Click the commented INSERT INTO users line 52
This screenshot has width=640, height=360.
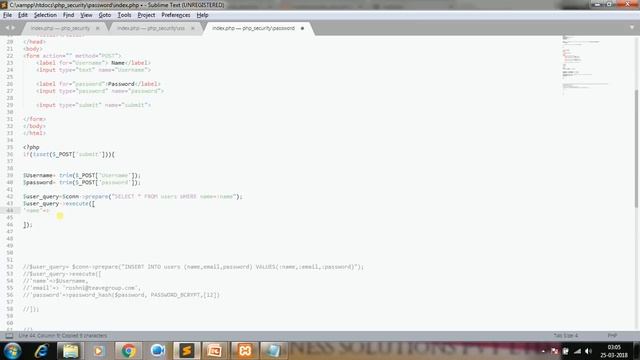pos(193,267)
